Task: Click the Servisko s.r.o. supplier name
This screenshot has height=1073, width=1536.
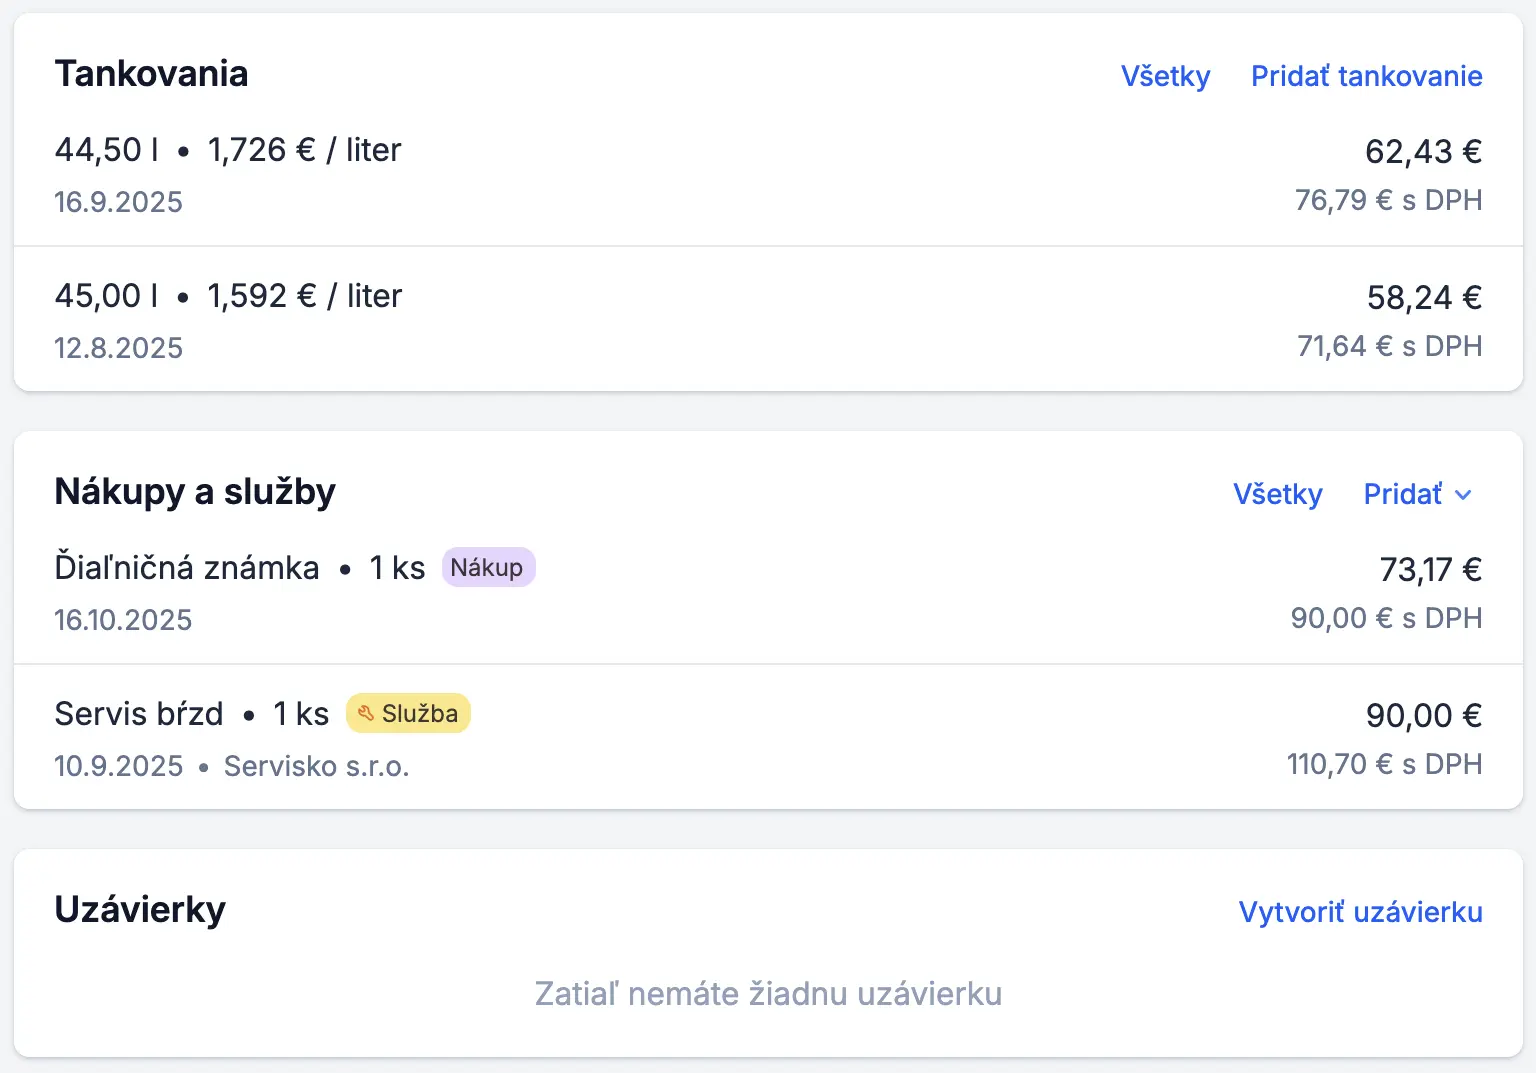Action: coord(316,766)
